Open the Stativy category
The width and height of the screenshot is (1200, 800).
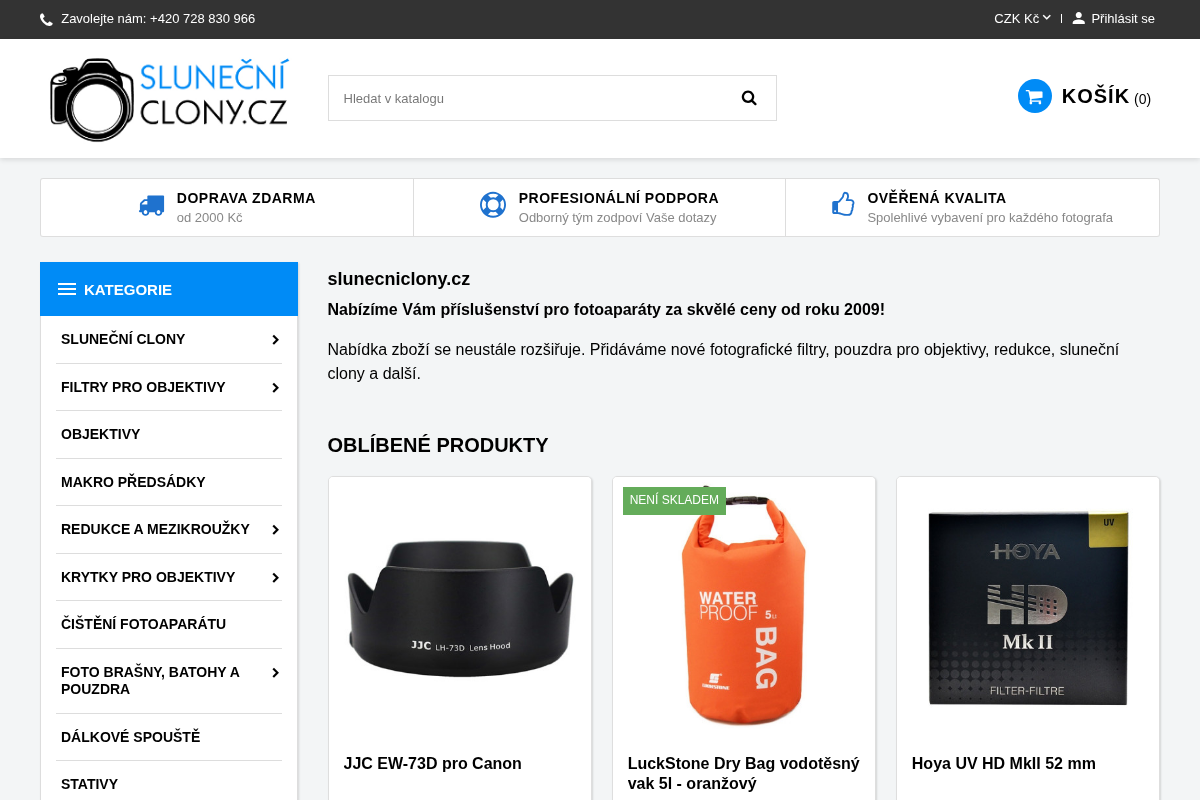pyautogui.click(x=89, y=784)
